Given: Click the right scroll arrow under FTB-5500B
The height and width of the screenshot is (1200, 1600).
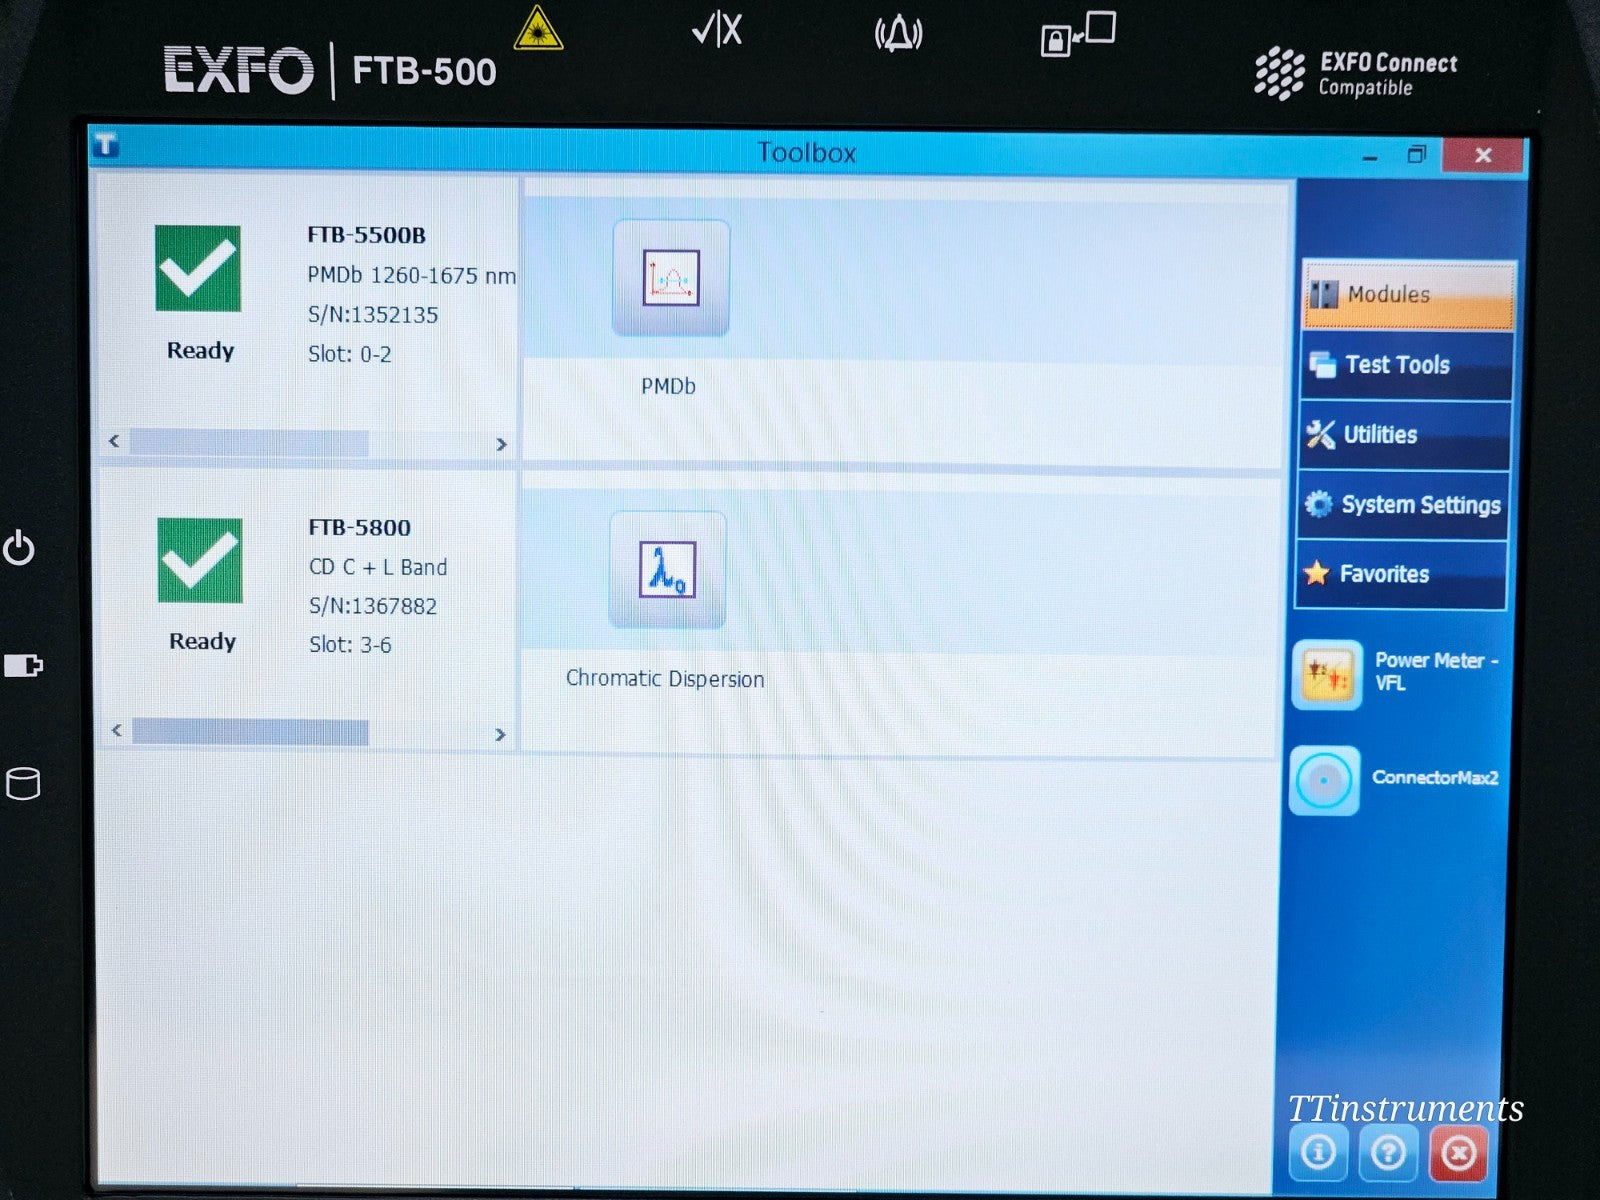Looking at the screenshot, I should (501, 444).
